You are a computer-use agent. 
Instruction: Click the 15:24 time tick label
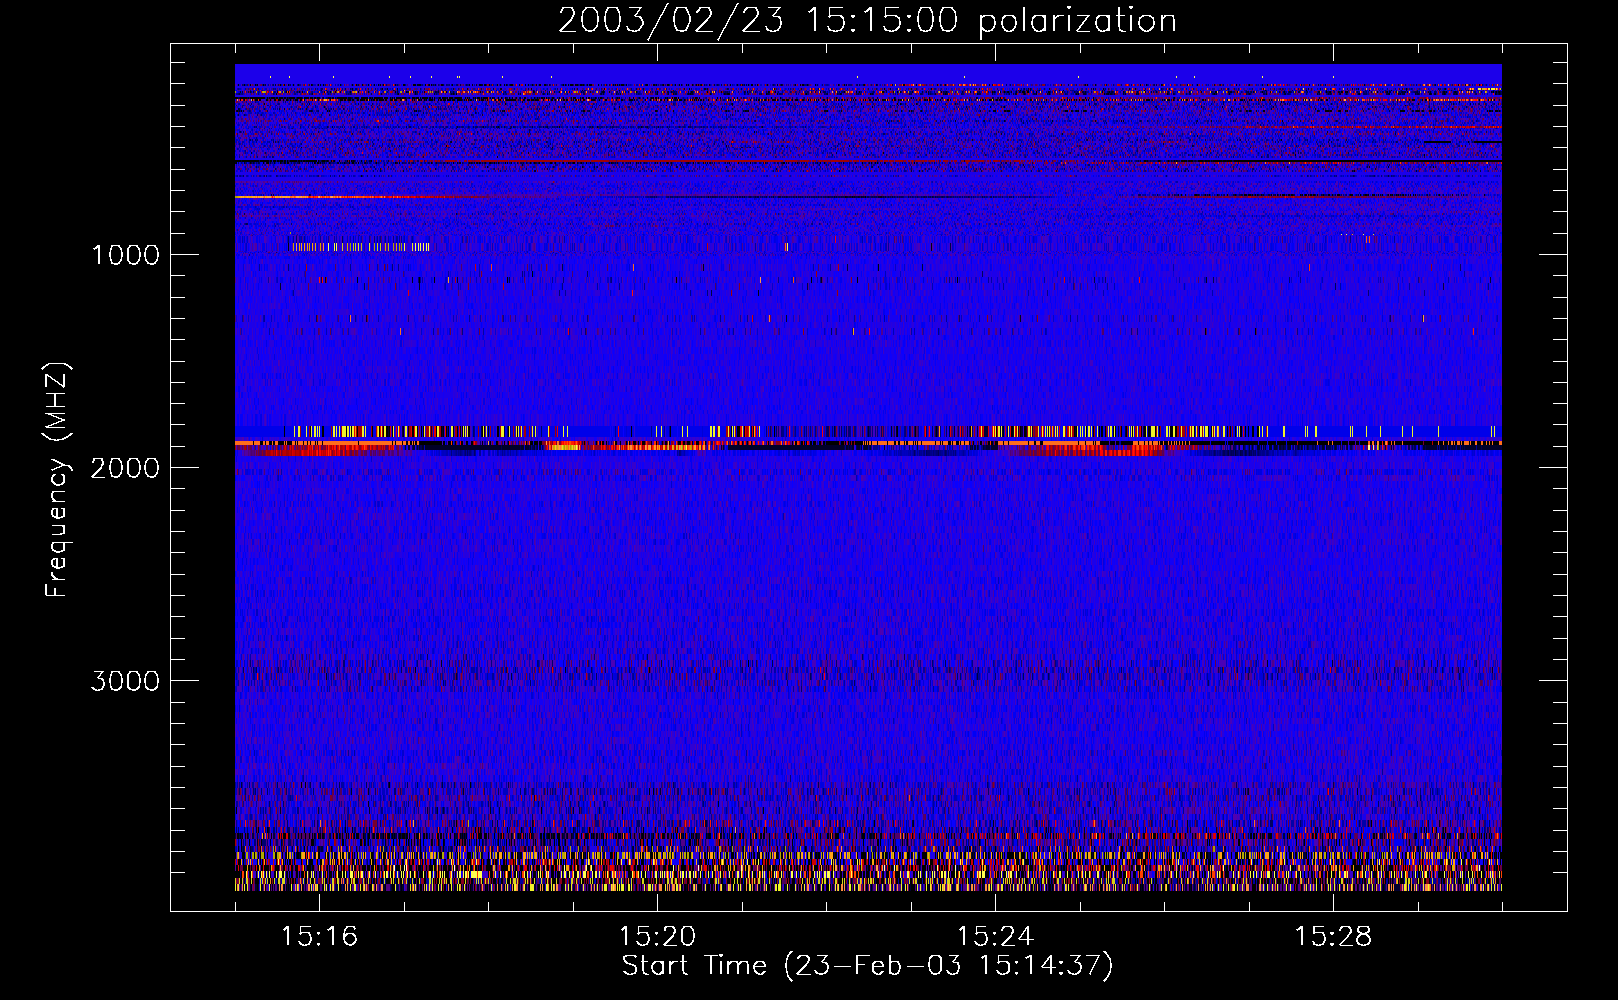point(995,937)
